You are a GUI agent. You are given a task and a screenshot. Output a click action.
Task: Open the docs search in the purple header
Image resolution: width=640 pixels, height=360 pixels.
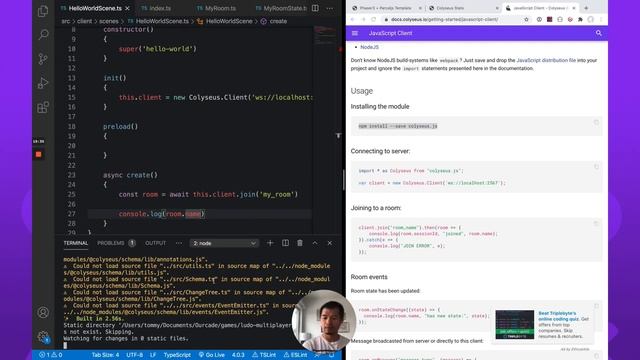coord(598,33)
